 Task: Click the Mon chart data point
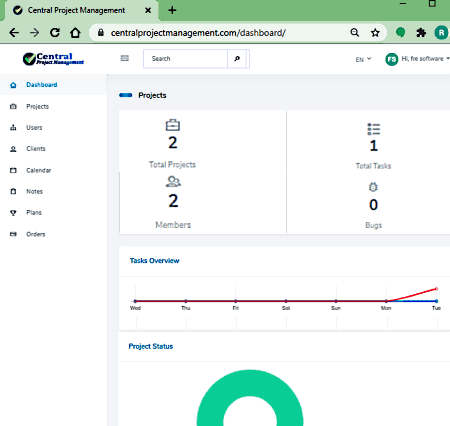[386, 301]
